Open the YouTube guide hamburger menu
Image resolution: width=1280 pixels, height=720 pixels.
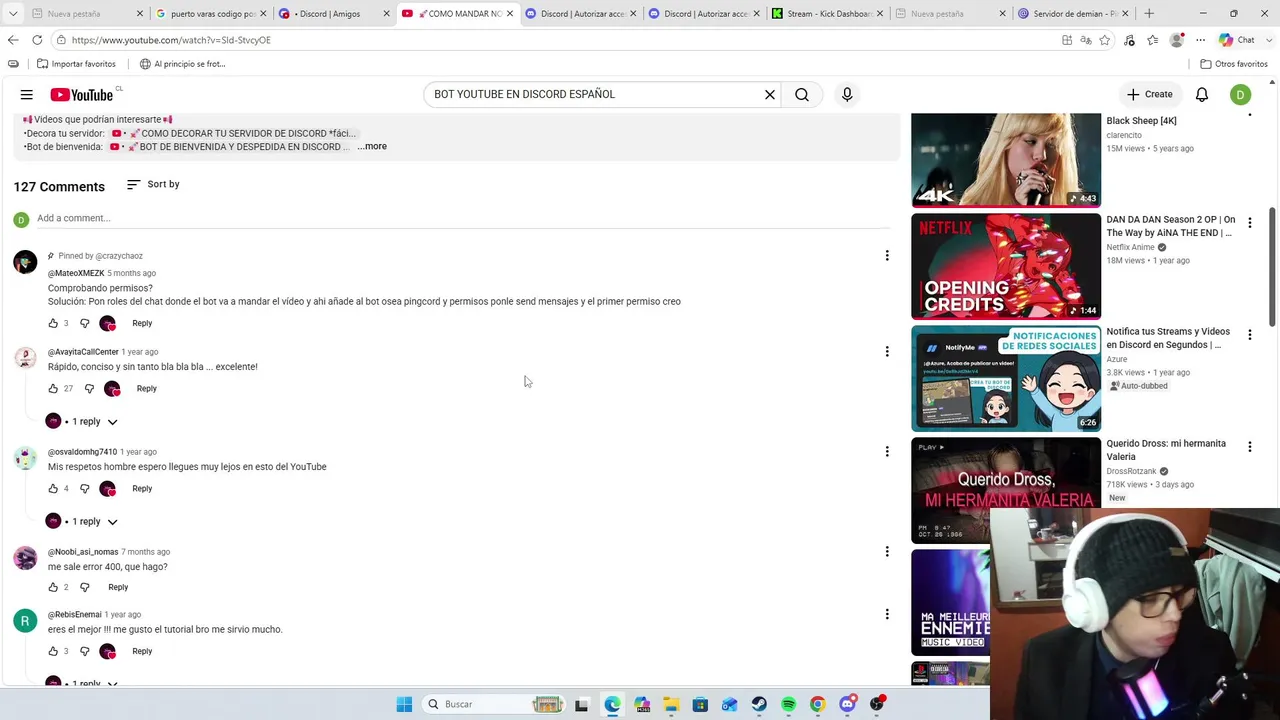click(x=27, y=95)
